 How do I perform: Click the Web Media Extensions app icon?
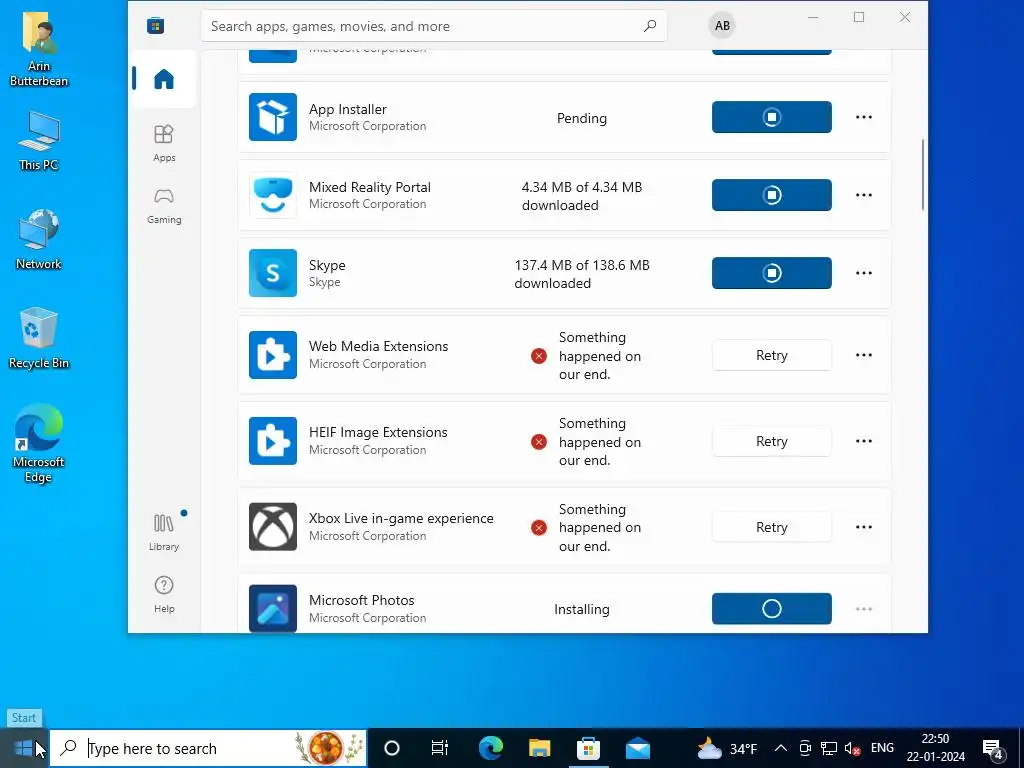[x=273, y=355]
